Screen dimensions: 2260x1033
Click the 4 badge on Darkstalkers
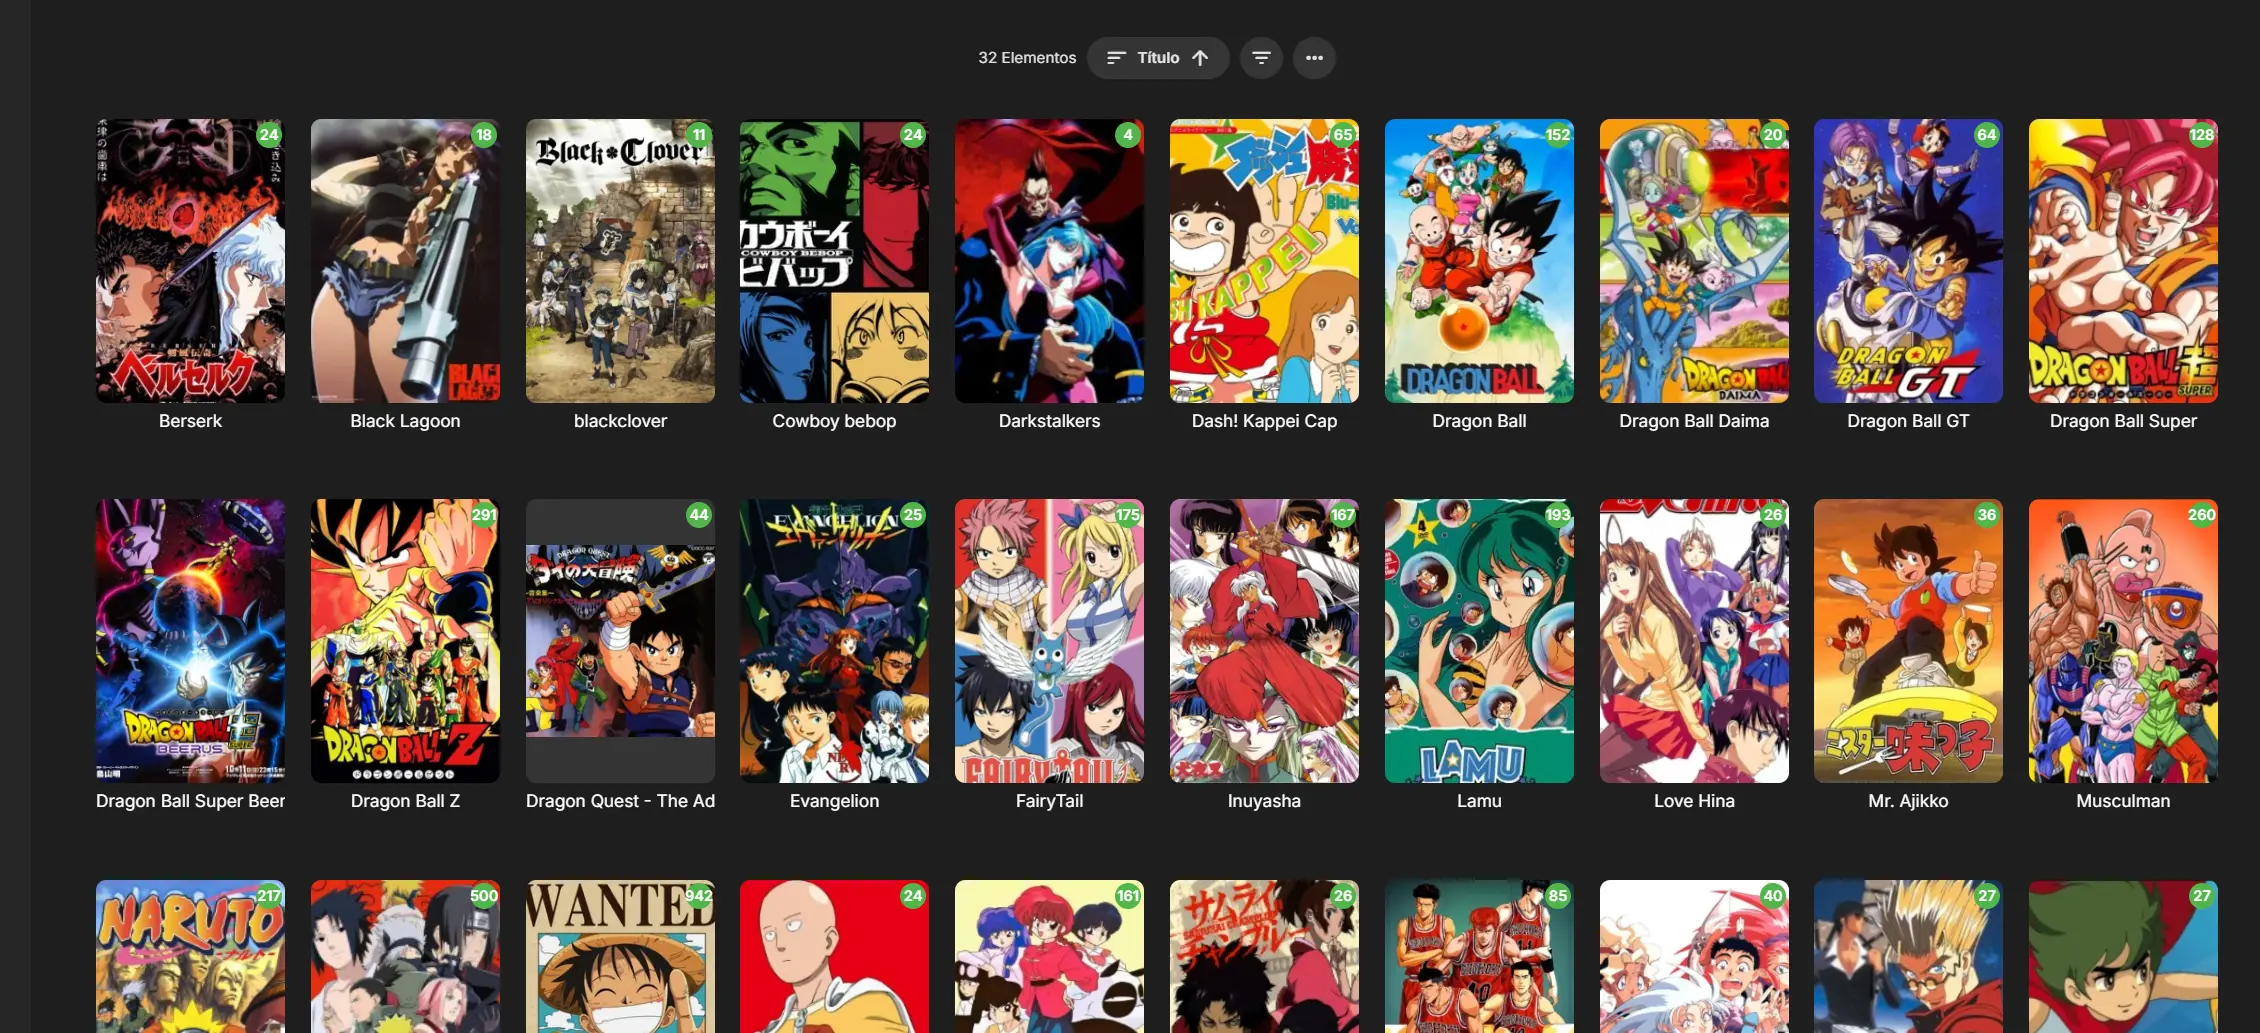coord(1128,135)
